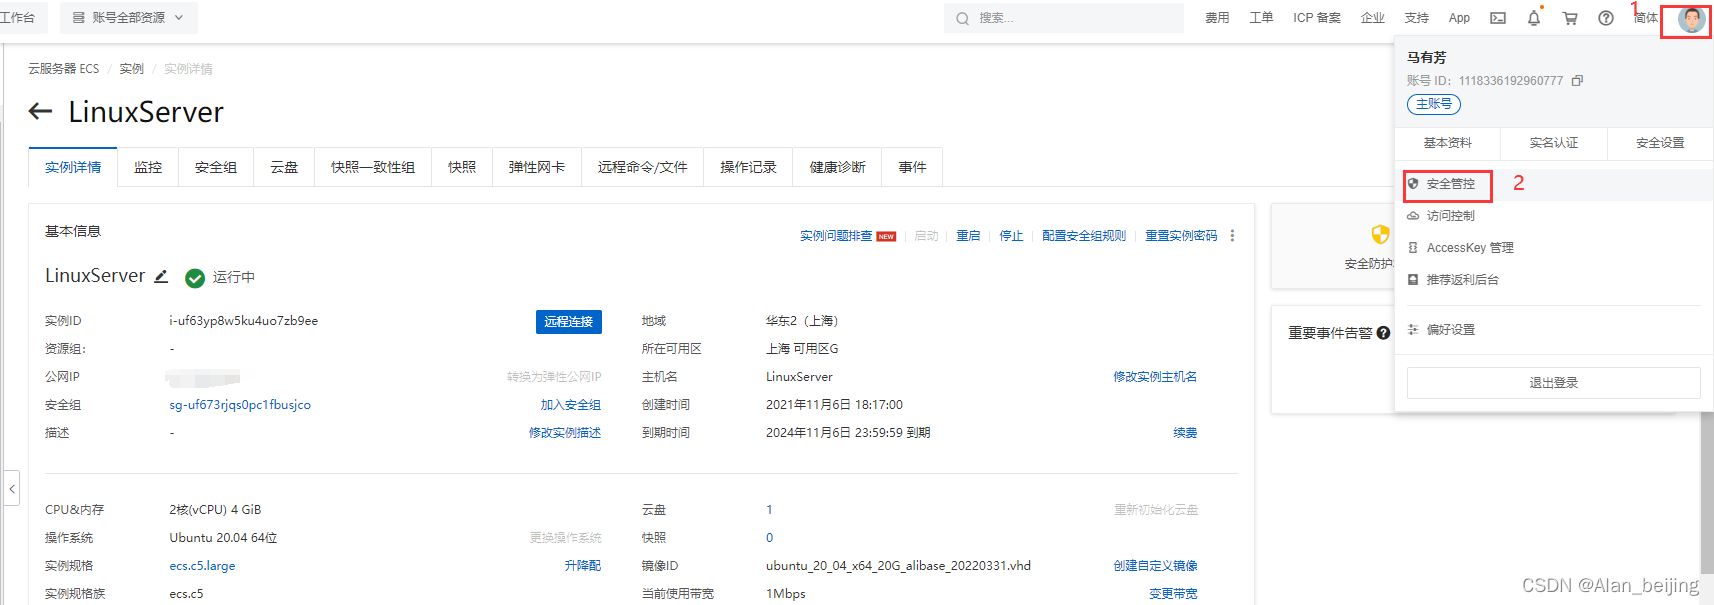
Task: Click 升降配 link
Action: [x=583, y=566]
